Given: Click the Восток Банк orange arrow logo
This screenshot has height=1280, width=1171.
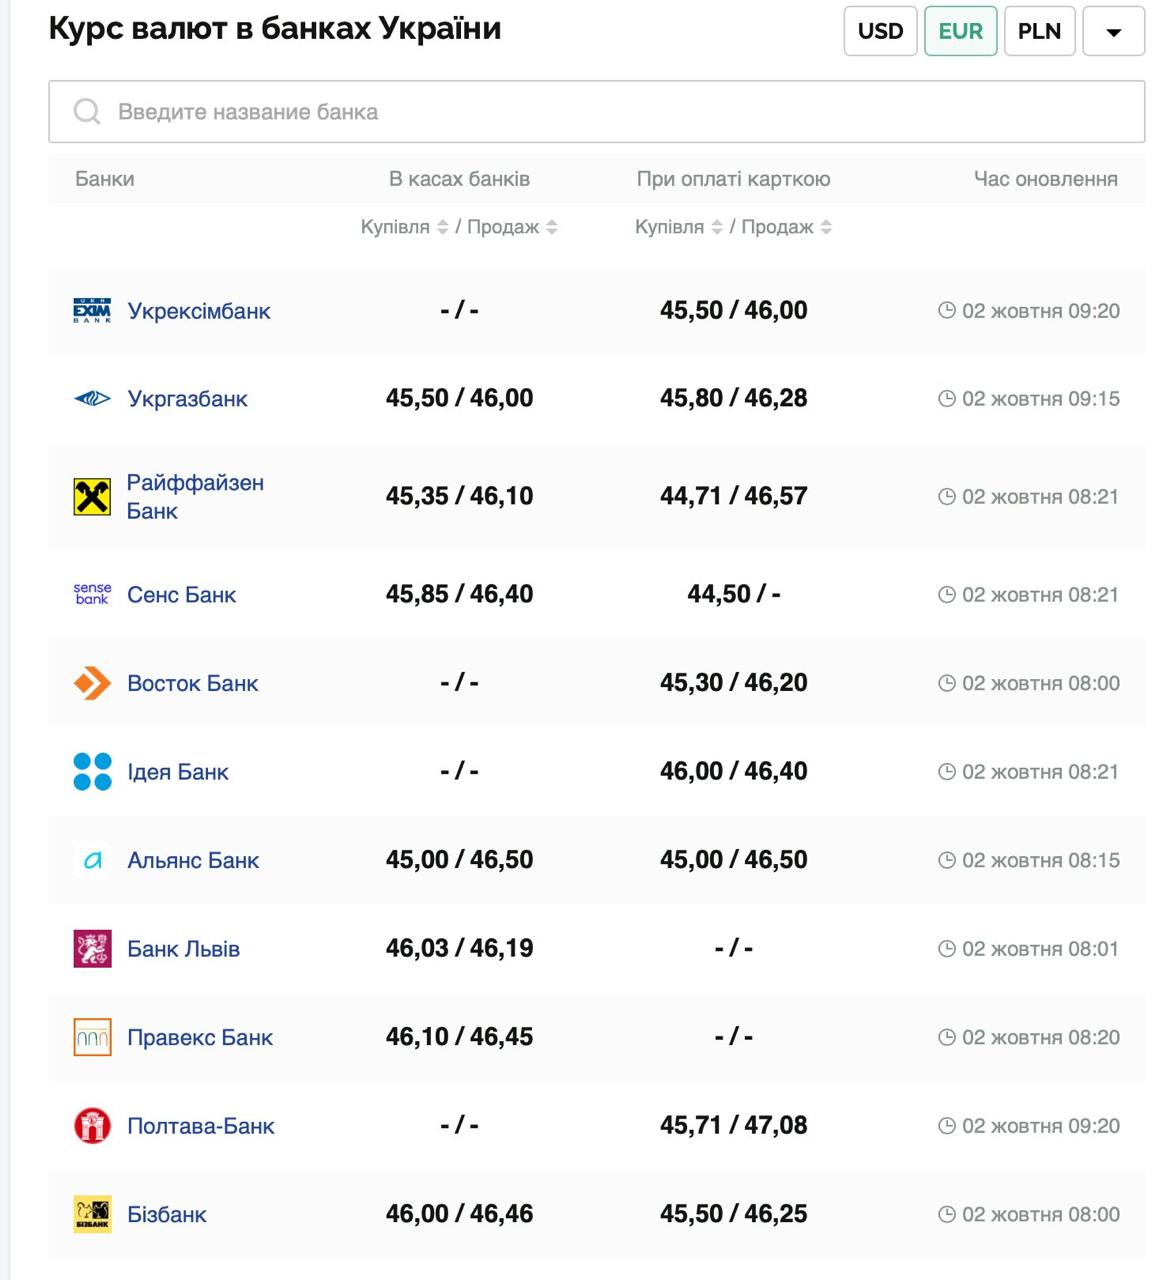Looking at the screenshot, I should (x=92, y=684).
